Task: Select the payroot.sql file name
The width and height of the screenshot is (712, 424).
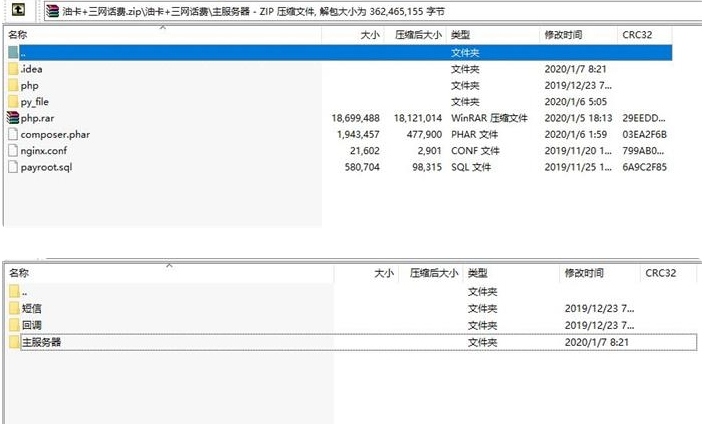Action: 46,168
